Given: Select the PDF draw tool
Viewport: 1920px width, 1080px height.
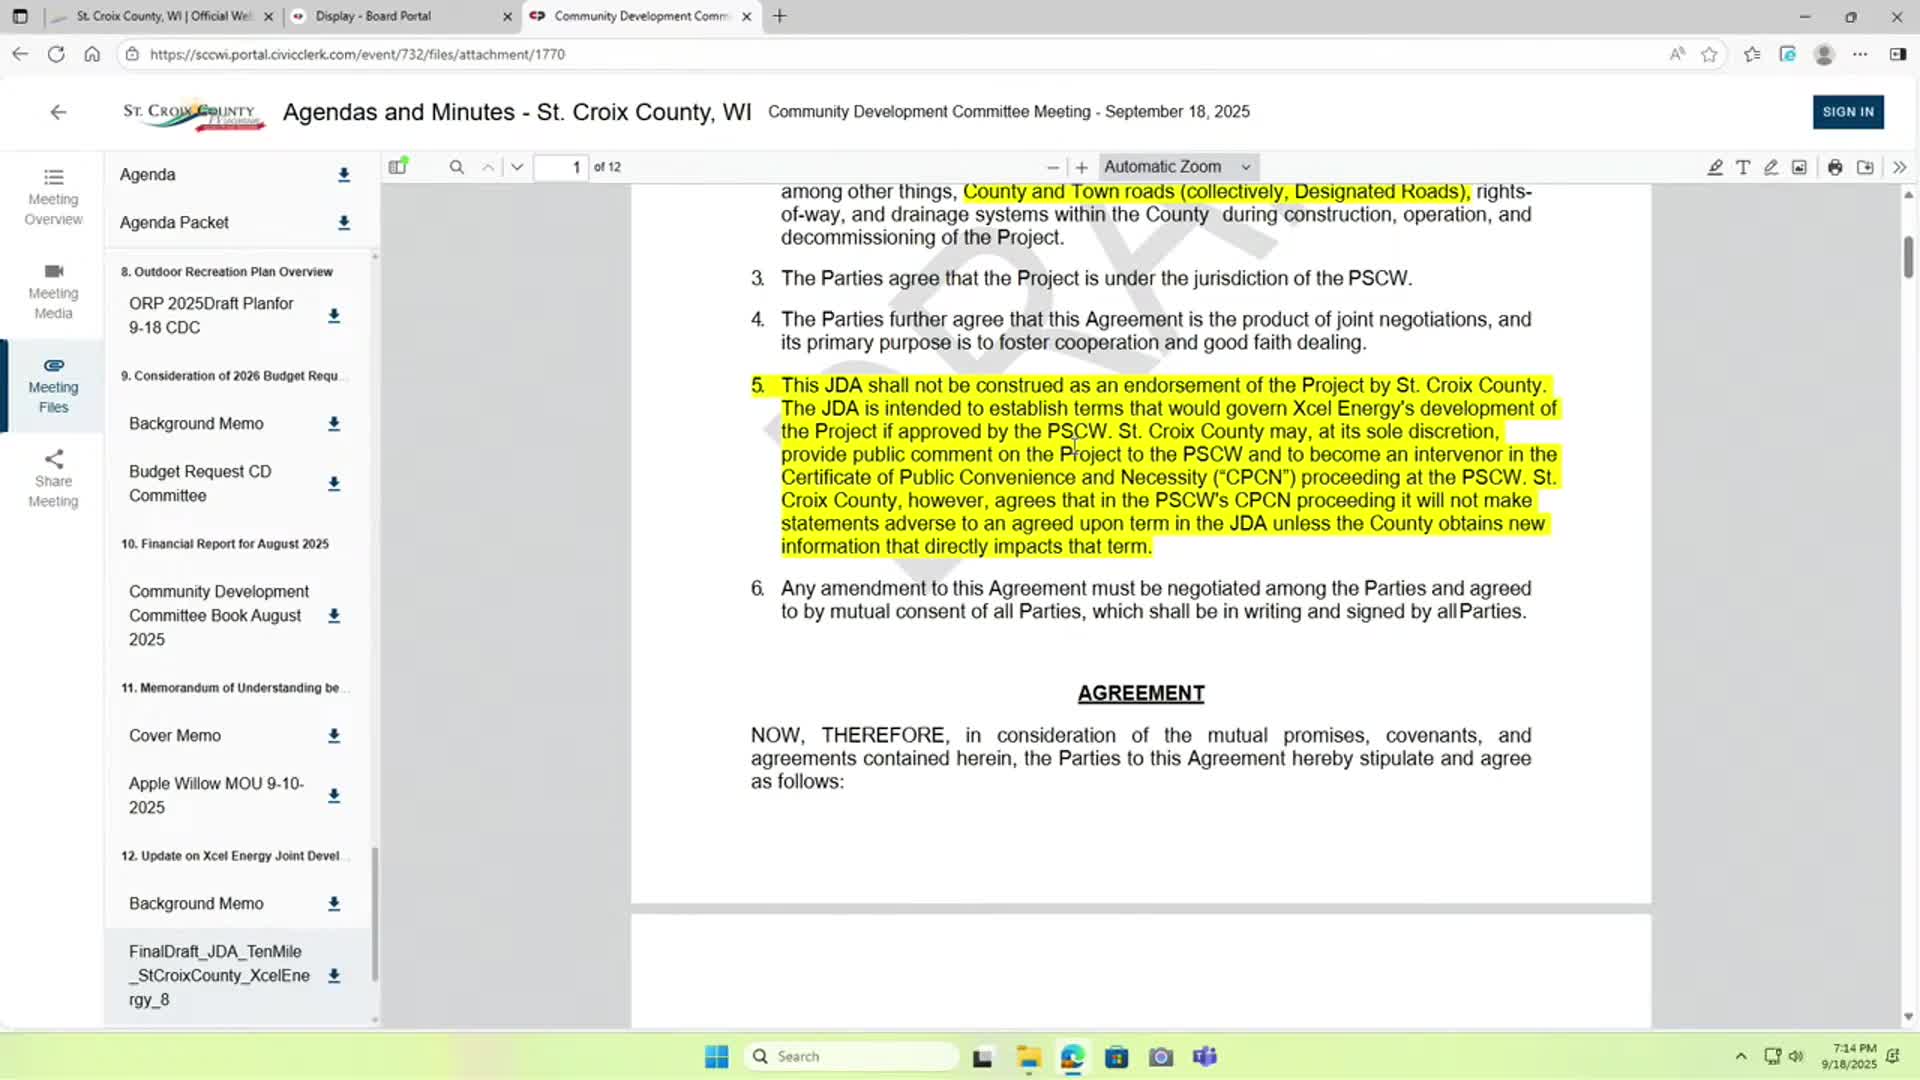Looking at the screenshot, I should 1771,167.
